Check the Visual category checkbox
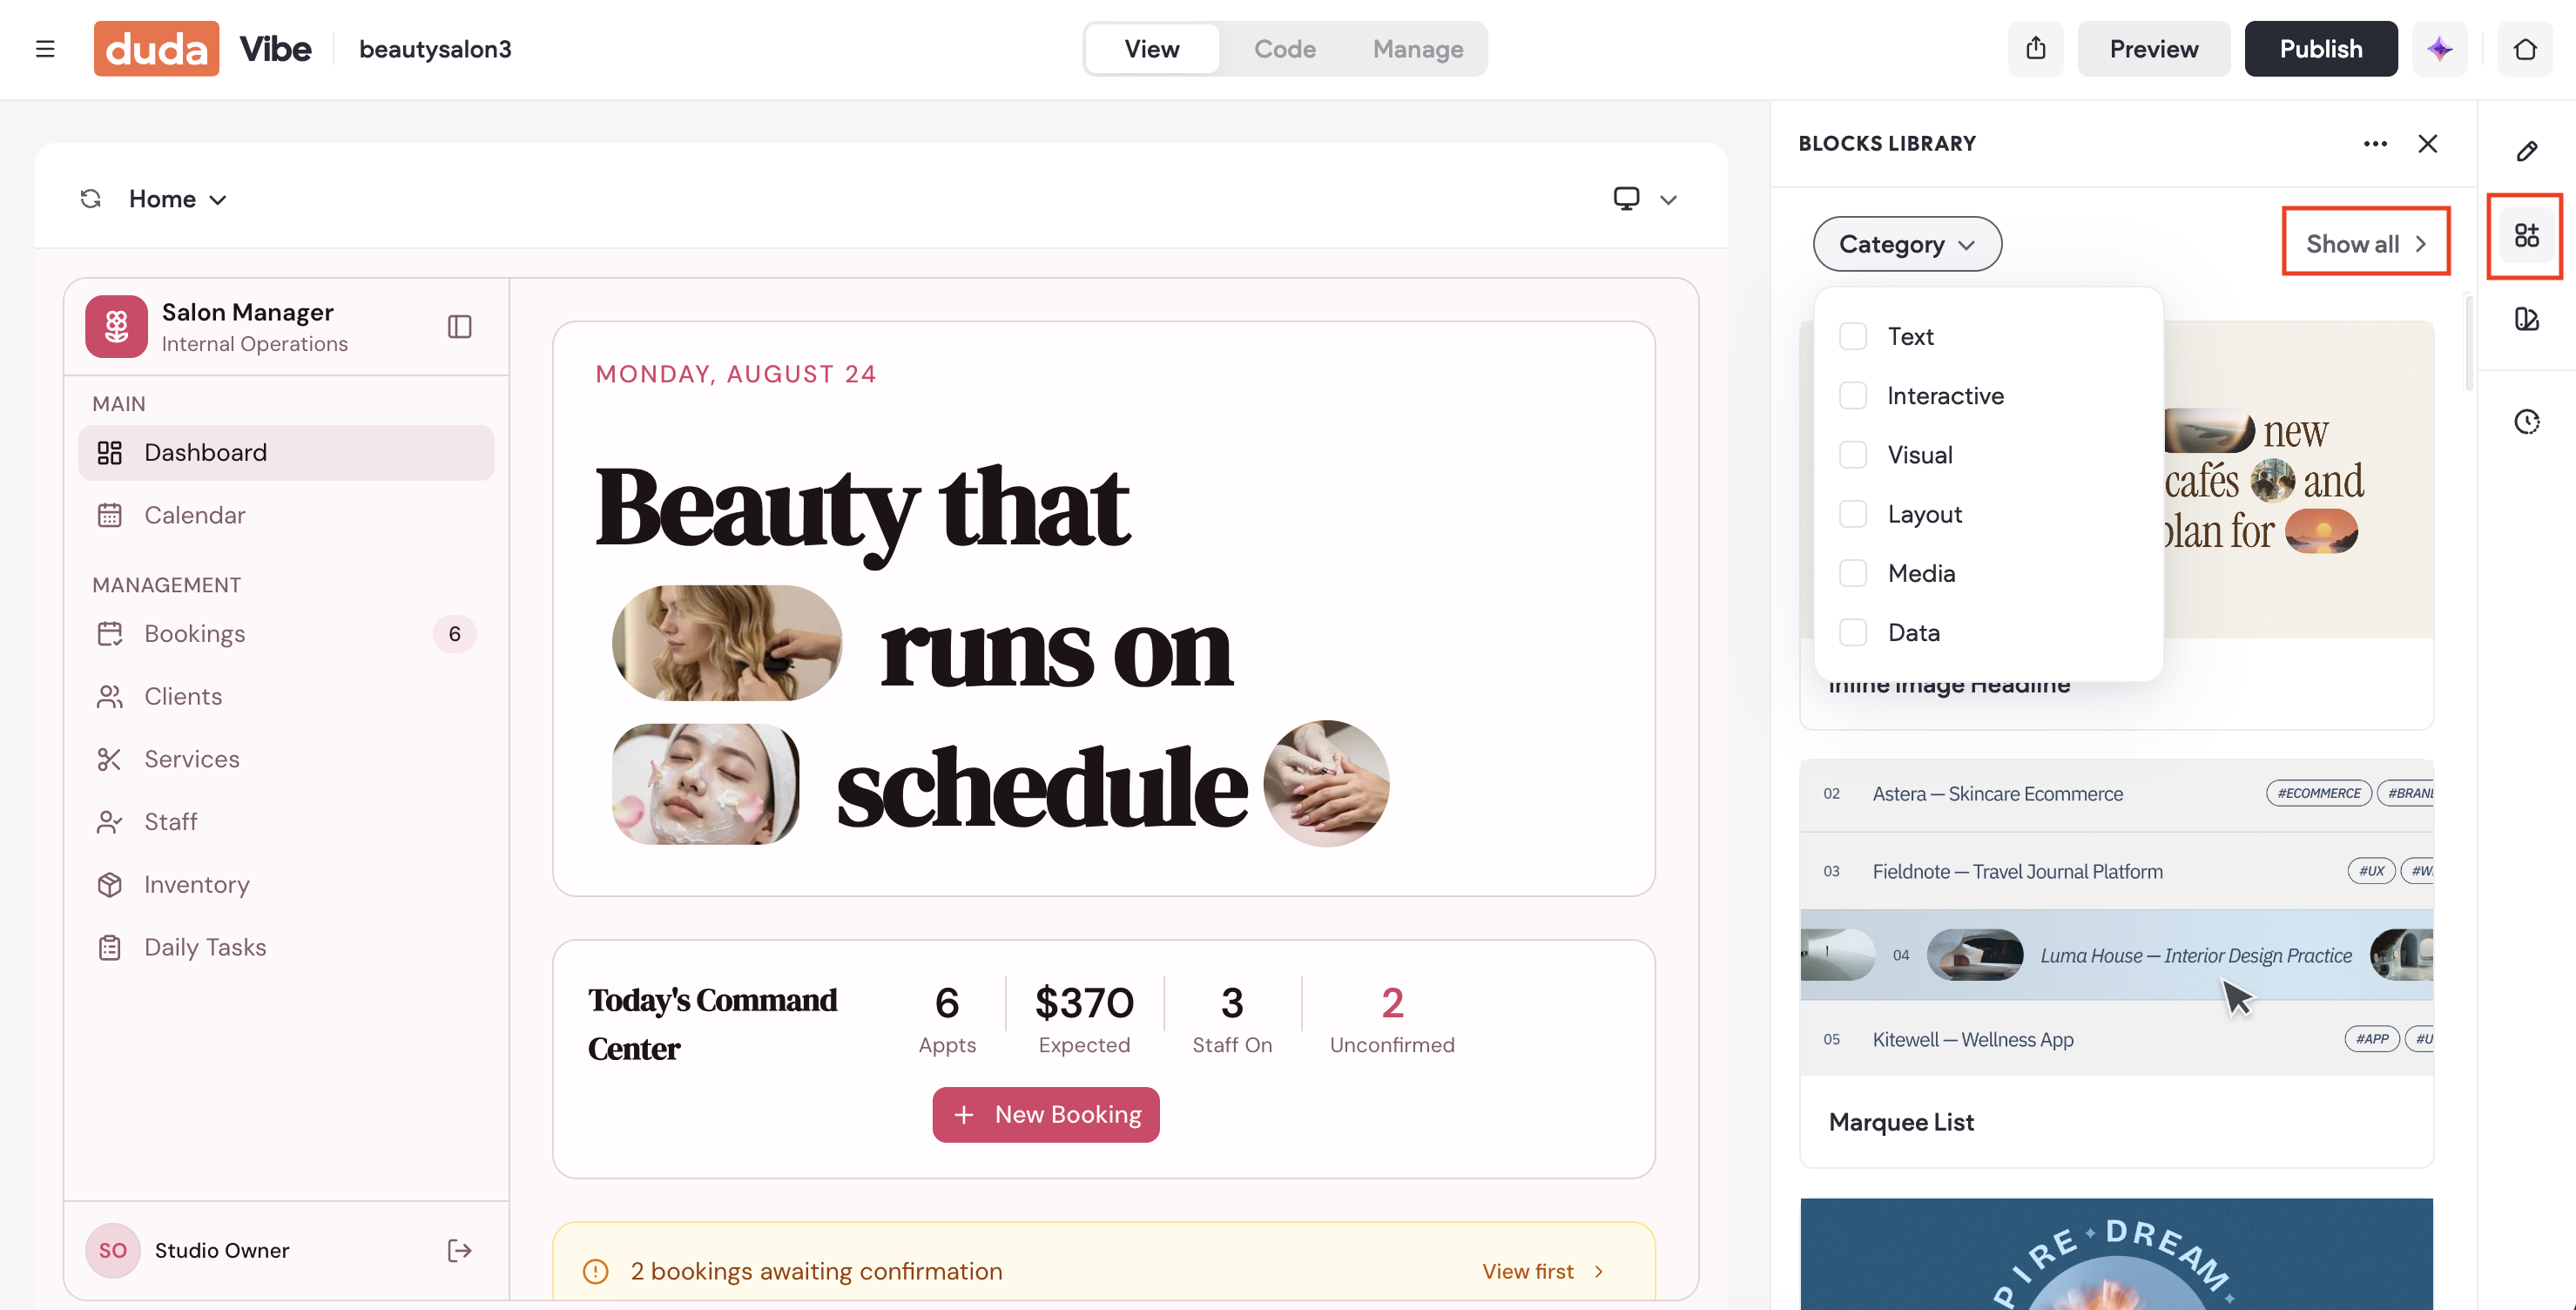 tap(1853, 455)
